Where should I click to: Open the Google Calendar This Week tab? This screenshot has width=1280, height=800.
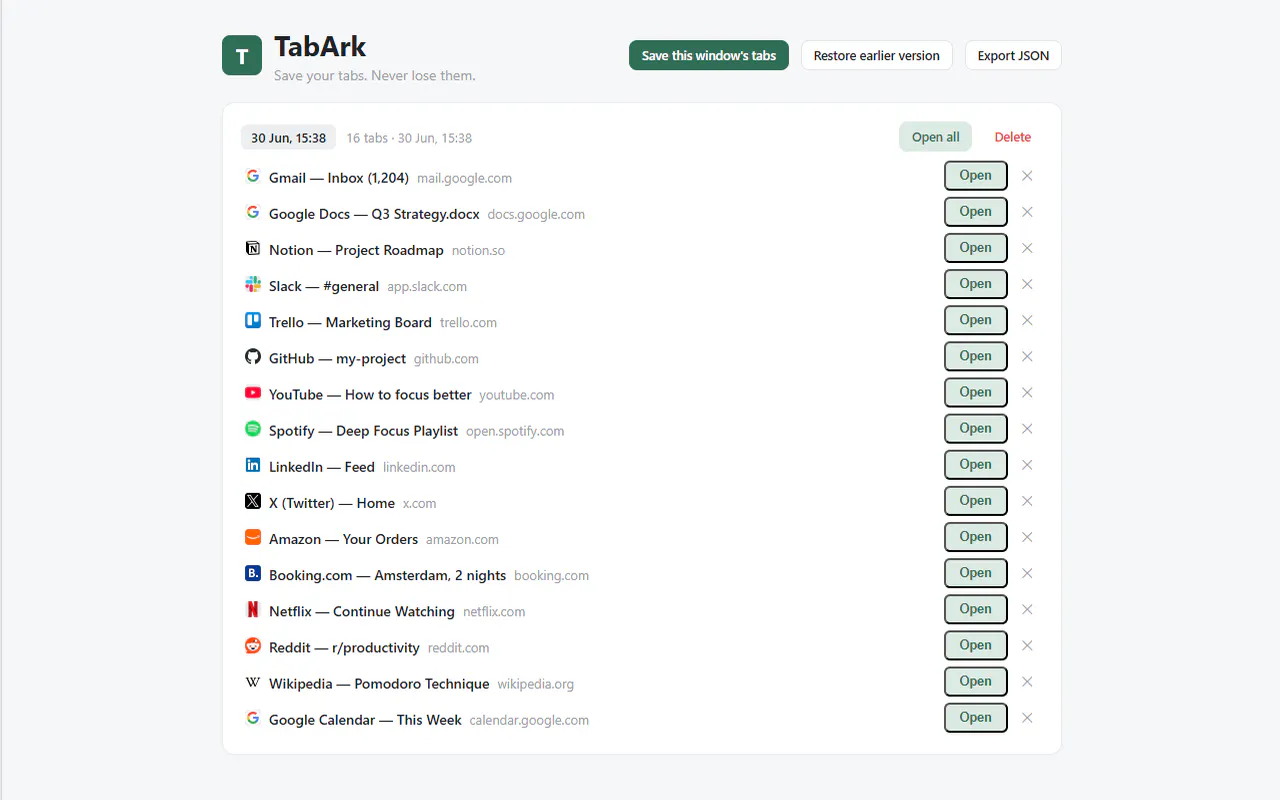tap(976, 718)
